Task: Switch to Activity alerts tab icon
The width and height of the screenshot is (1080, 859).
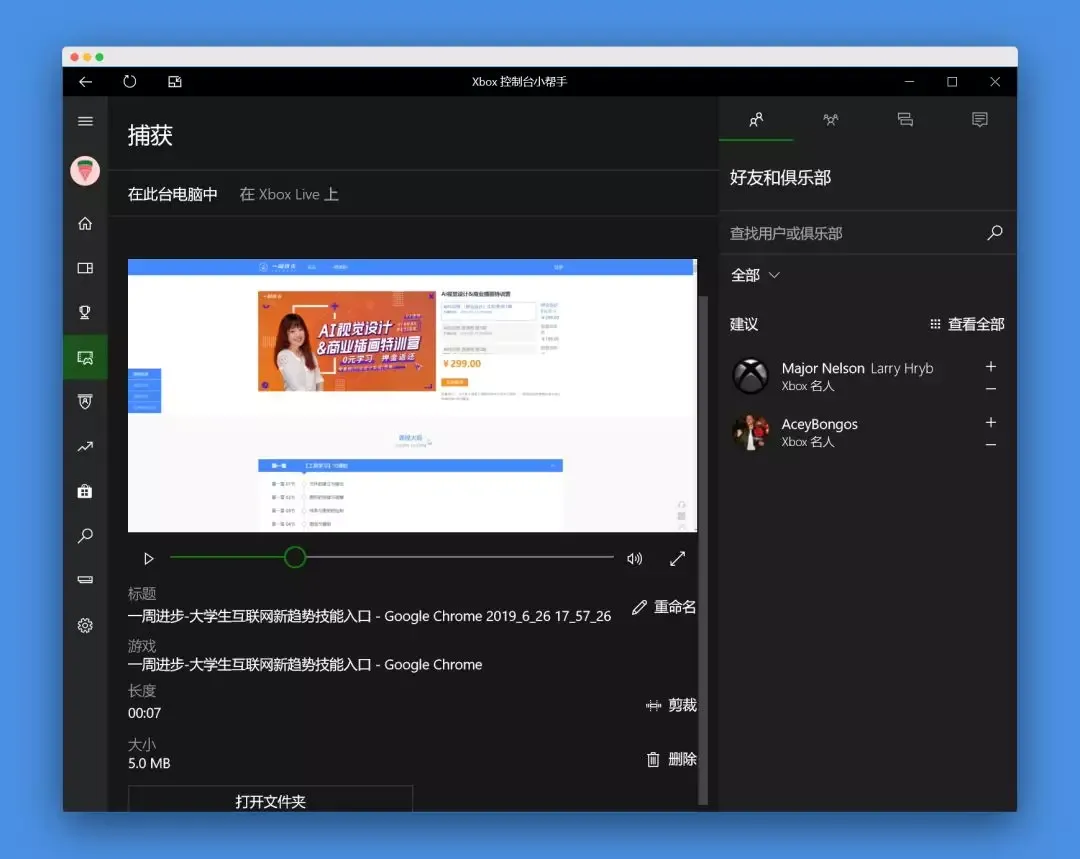Action: point(979,120)
